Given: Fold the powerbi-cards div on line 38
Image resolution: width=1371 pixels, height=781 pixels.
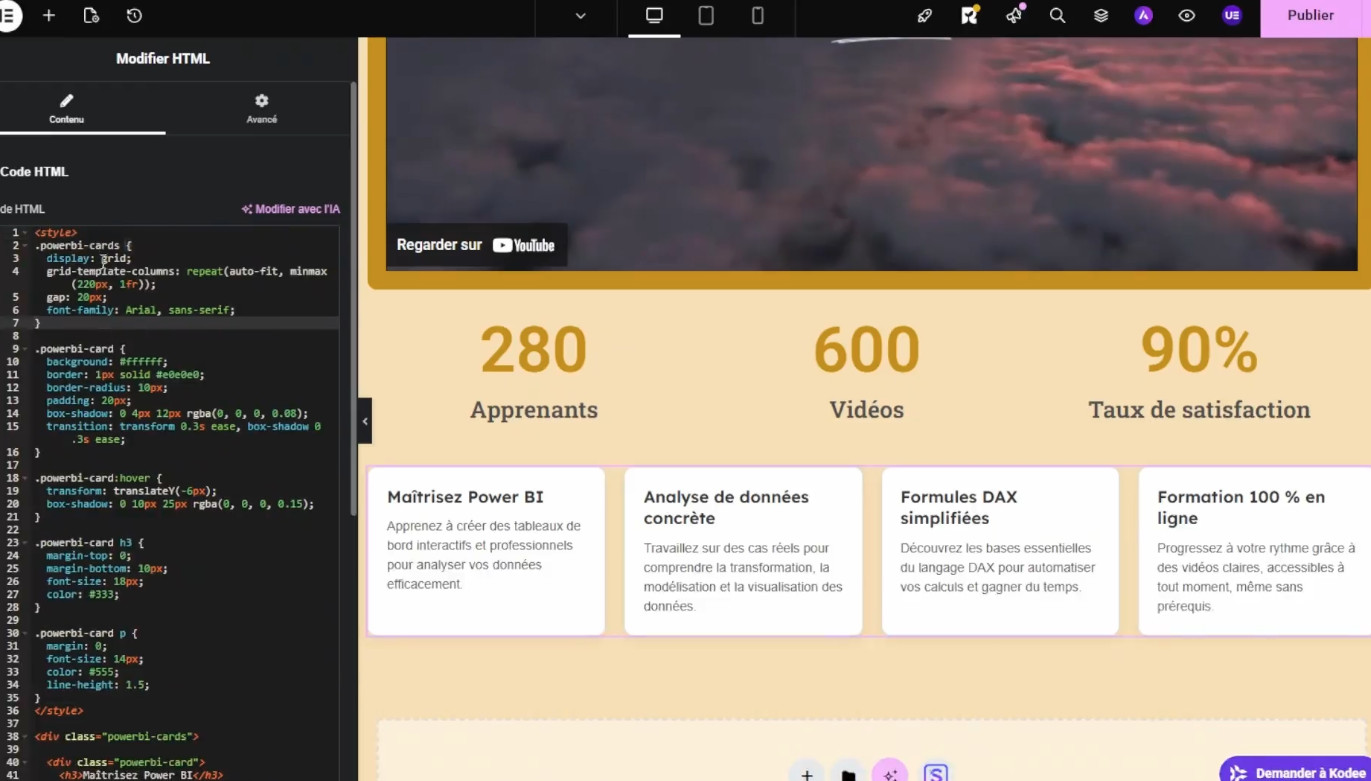Looking at the screenshot, I should 25,737.
